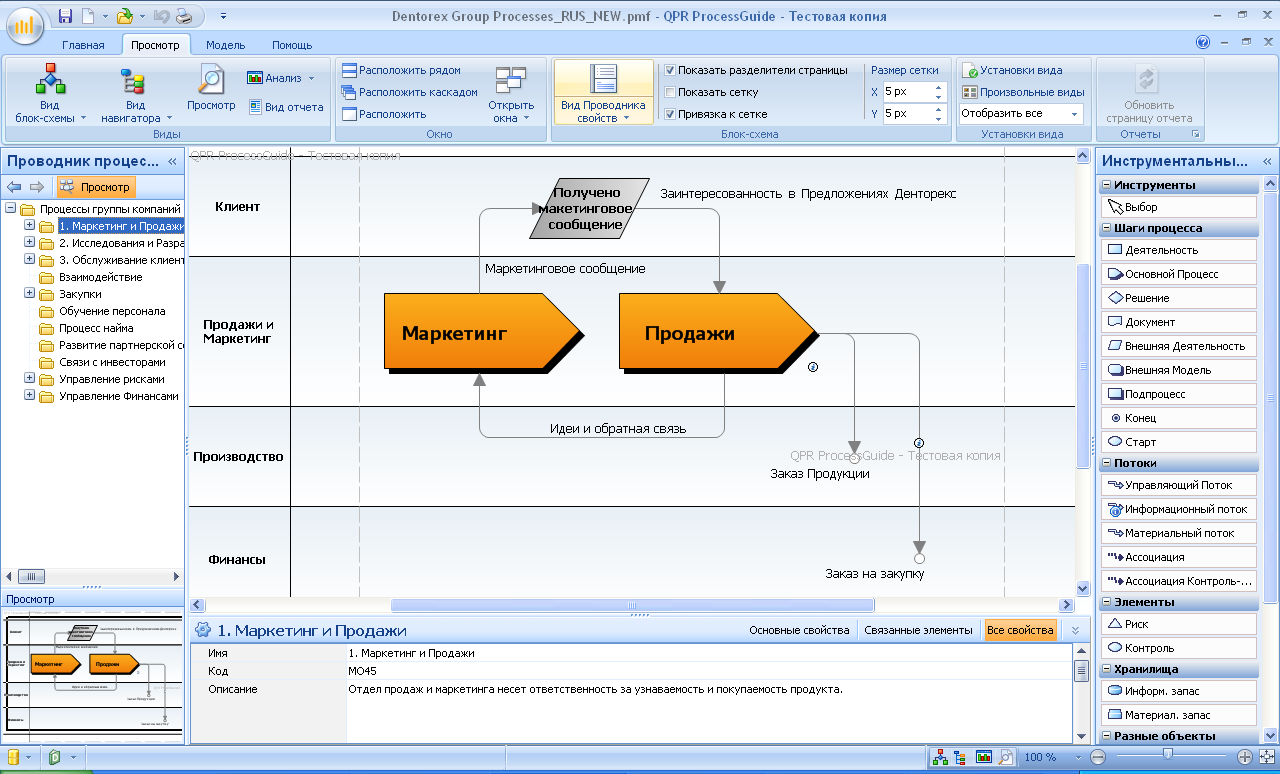Click the Маркетинг process block in diagram
Image resolution: width=1280 pixels, height=774 pixels.
[482, 333]
